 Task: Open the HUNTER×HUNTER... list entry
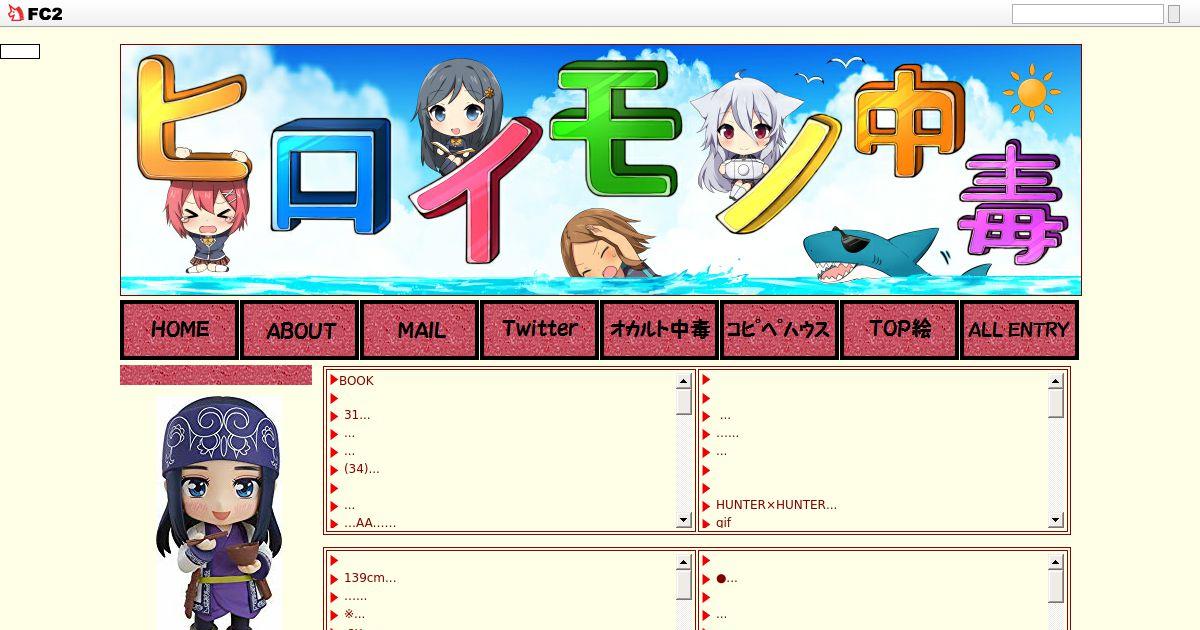pos(776,505)
